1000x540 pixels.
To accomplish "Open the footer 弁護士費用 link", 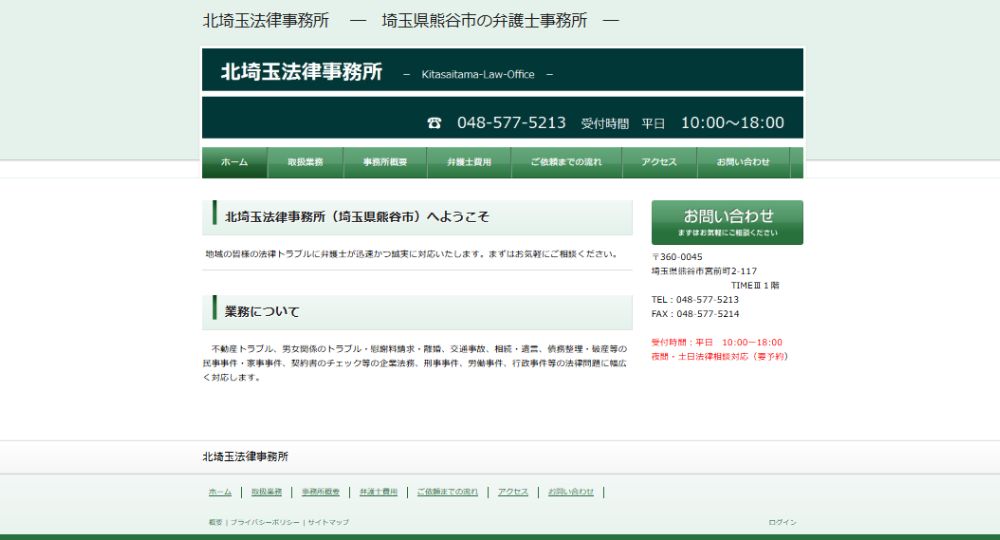I will [378, 492].
